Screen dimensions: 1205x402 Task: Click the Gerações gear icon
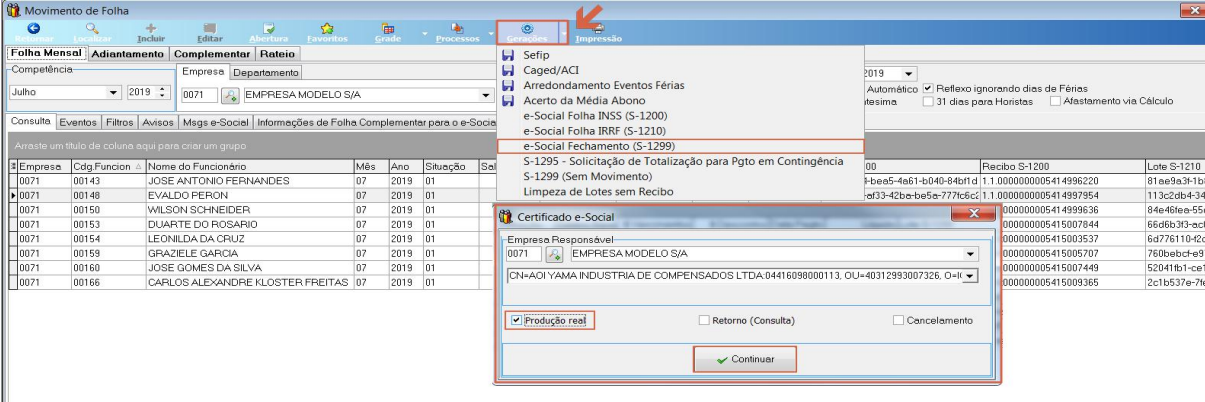527,28
